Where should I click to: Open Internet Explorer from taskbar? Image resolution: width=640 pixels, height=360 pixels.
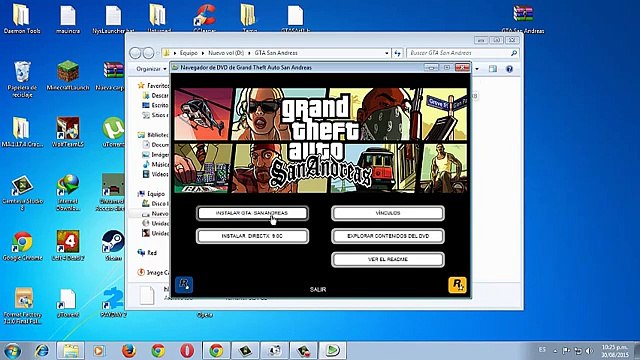(41, 351)
